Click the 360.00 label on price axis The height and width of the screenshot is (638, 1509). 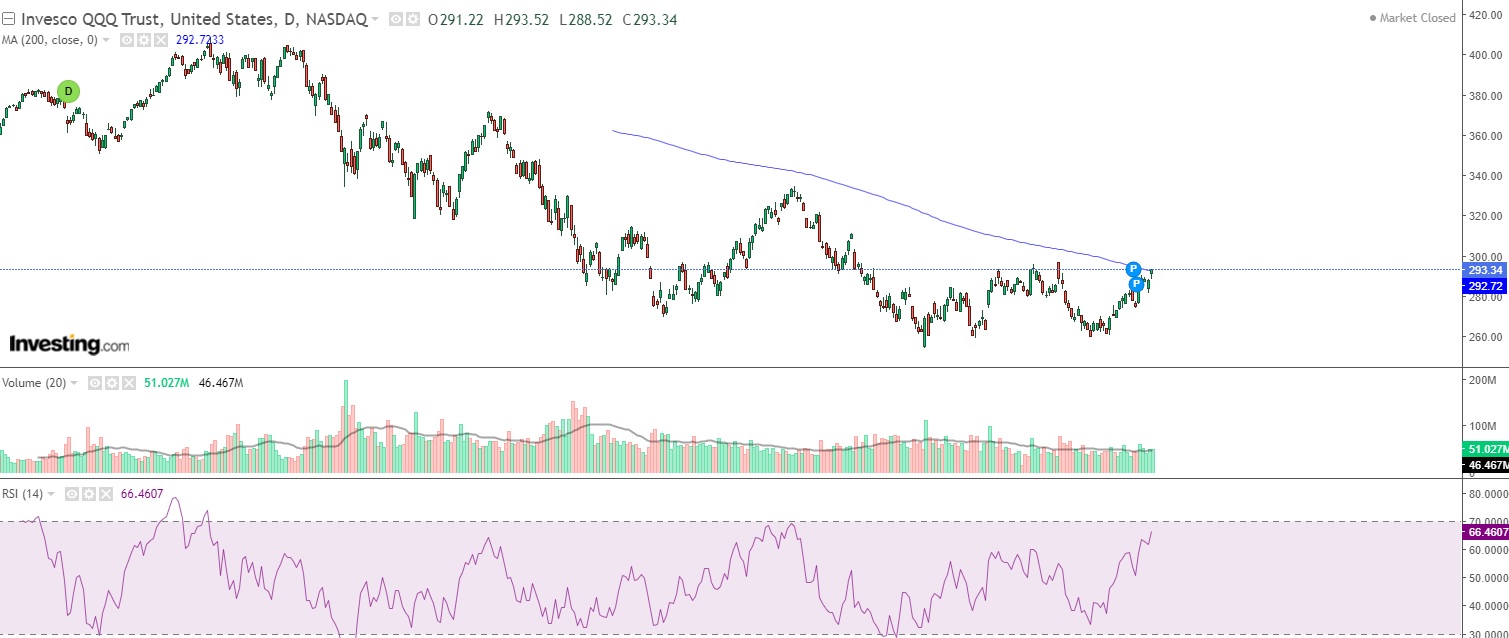1486,136
